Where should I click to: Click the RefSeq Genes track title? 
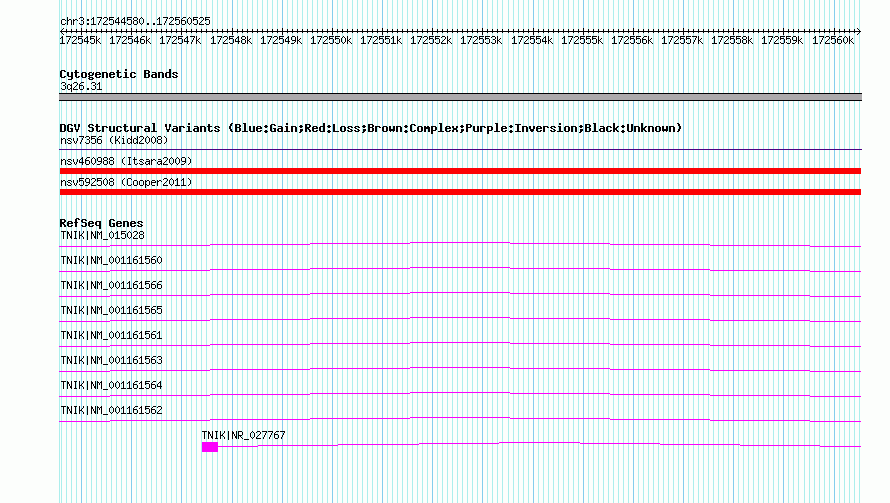(102, 223)
